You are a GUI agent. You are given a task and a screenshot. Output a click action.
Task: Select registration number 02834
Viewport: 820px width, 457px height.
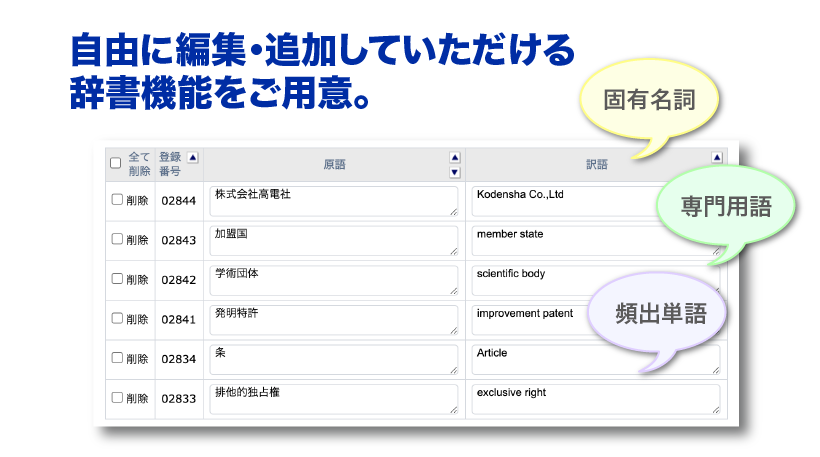178,359
